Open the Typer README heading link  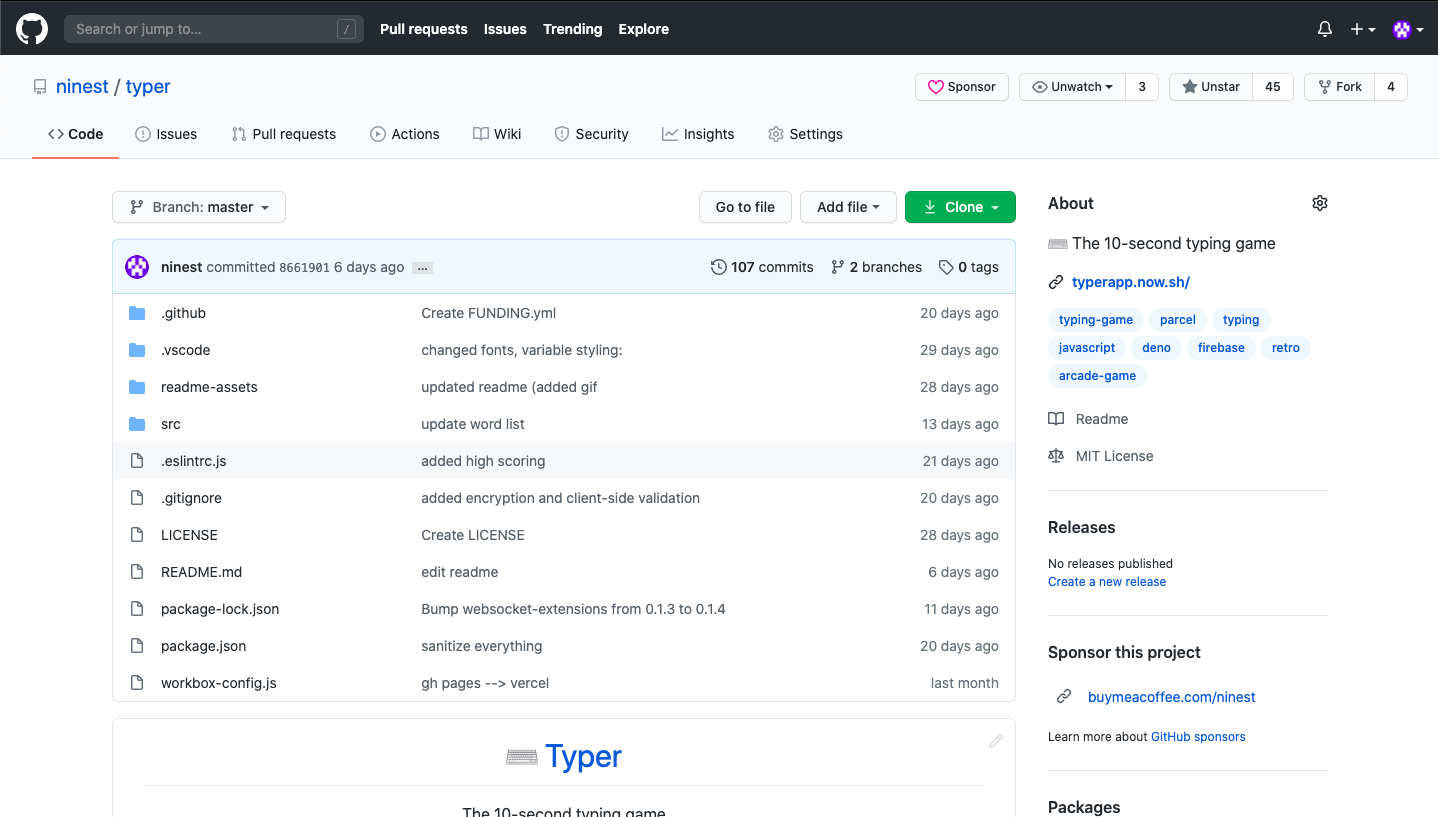(x=583, y=757)
